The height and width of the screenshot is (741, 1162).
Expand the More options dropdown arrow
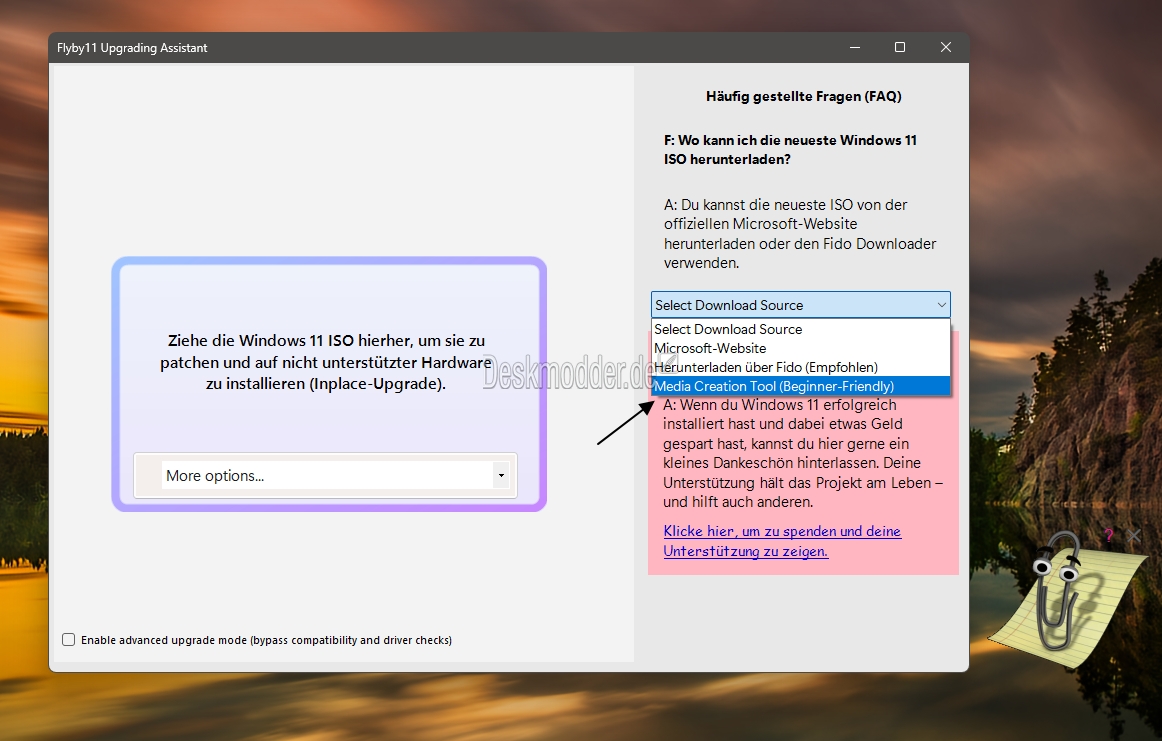click(502, 475)
